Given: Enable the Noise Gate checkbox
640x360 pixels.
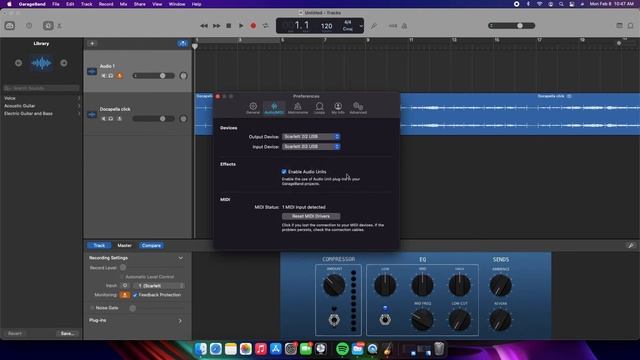Looking at the screenshot, I should [x=92, y=308].
